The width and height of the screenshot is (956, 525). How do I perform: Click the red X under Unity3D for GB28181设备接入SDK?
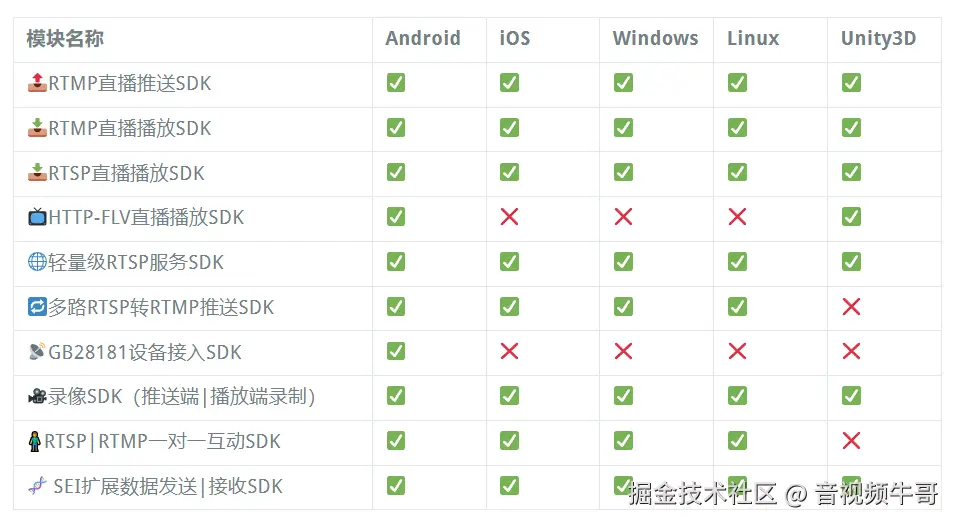(x=851, y=352)
